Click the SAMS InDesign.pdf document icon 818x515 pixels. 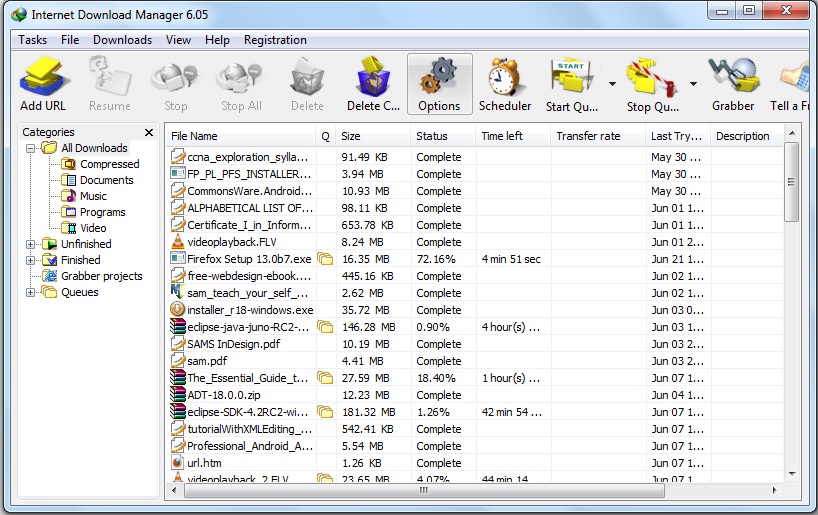click(x=178, y=344)
